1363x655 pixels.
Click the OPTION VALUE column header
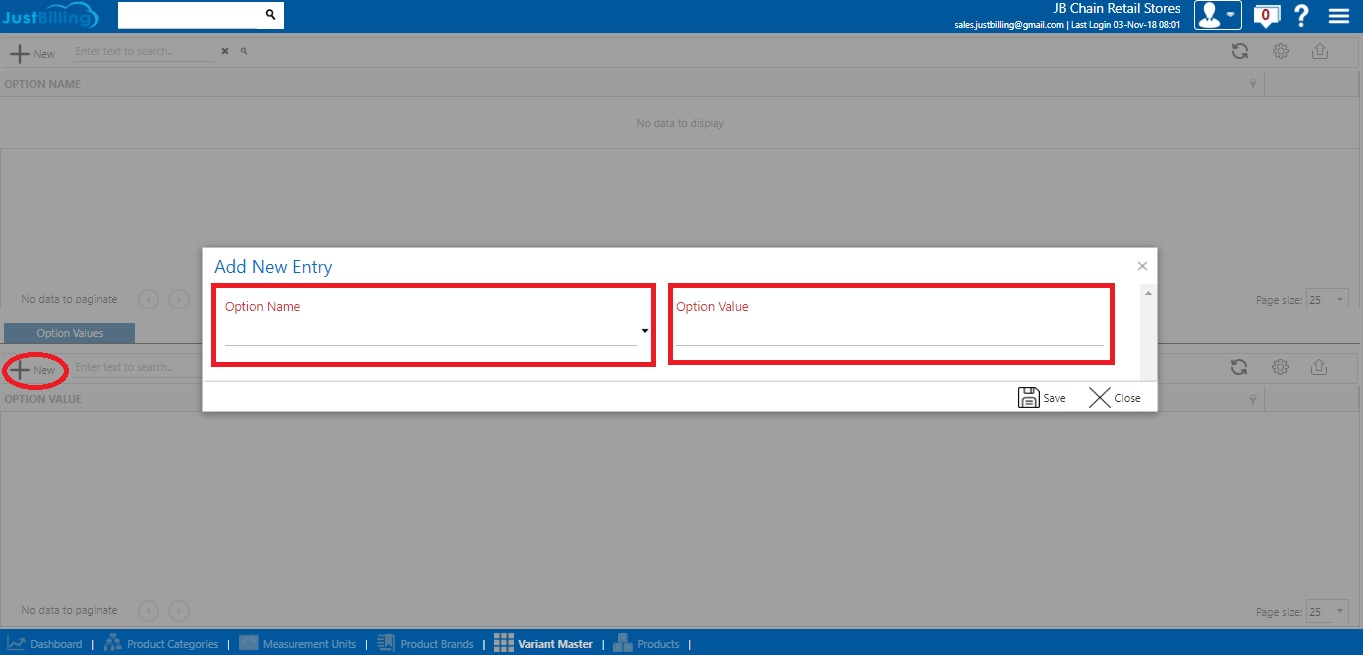pos(43,399)
